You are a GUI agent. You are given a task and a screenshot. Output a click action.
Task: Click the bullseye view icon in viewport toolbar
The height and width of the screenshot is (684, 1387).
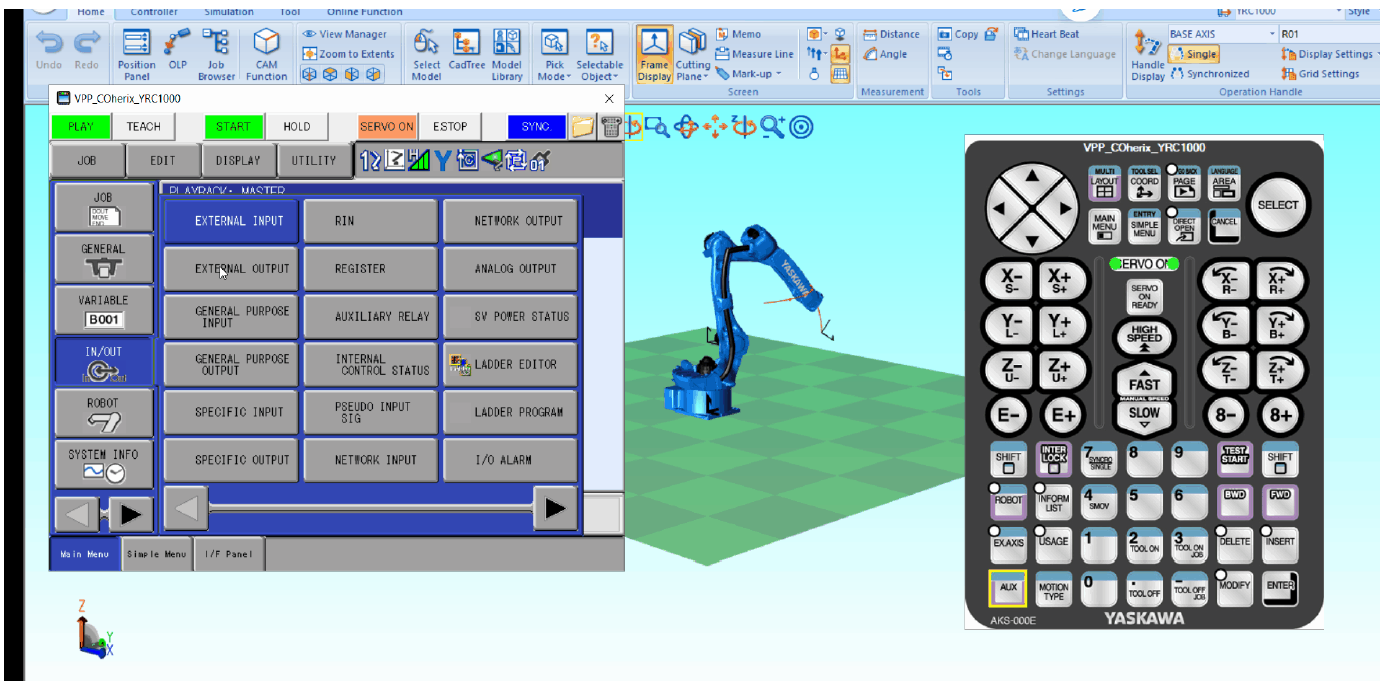pyautogui.click(x=802, y=126)
